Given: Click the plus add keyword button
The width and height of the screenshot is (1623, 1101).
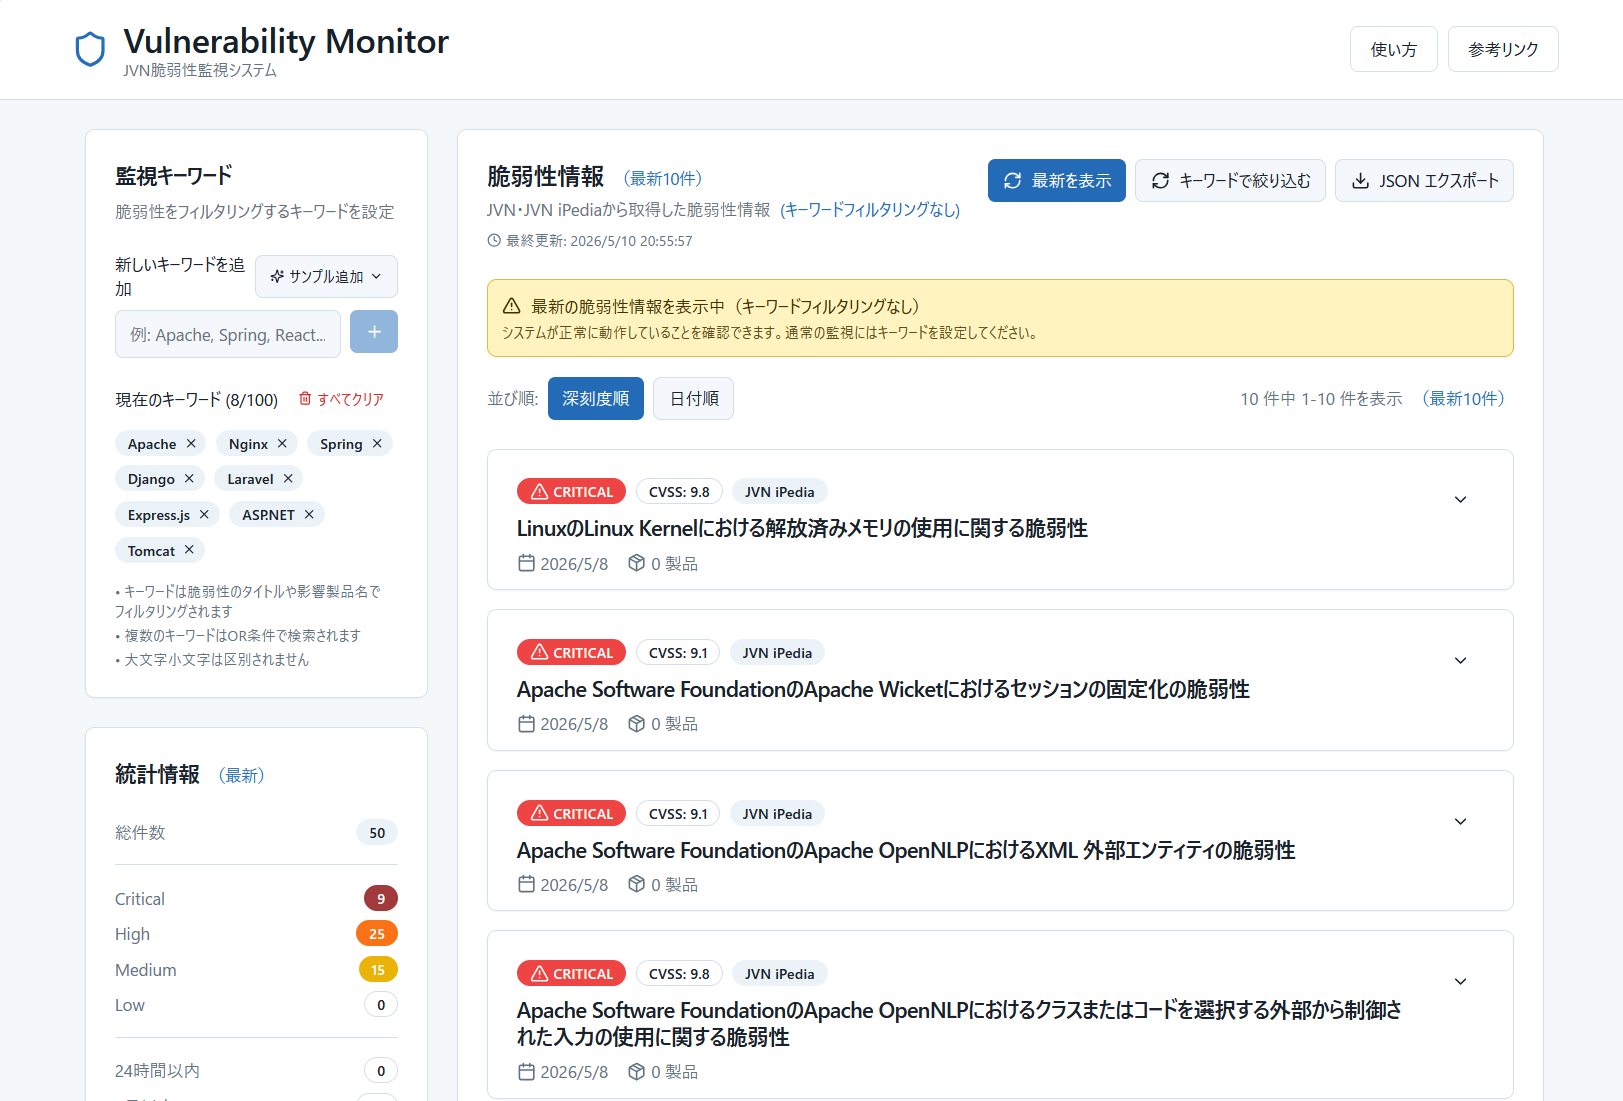Looking at the screenshot, I should pos(374,332).
